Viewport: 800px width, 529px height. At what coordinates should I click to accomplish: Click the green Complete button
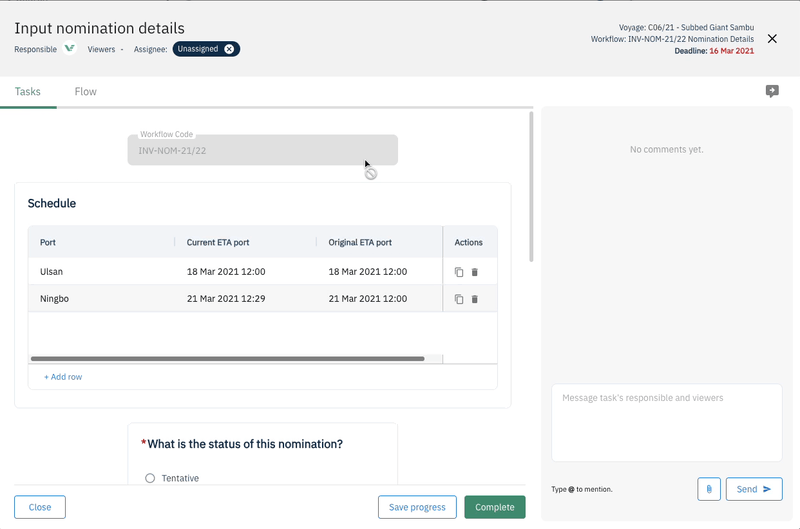click(x=494, y=507)
